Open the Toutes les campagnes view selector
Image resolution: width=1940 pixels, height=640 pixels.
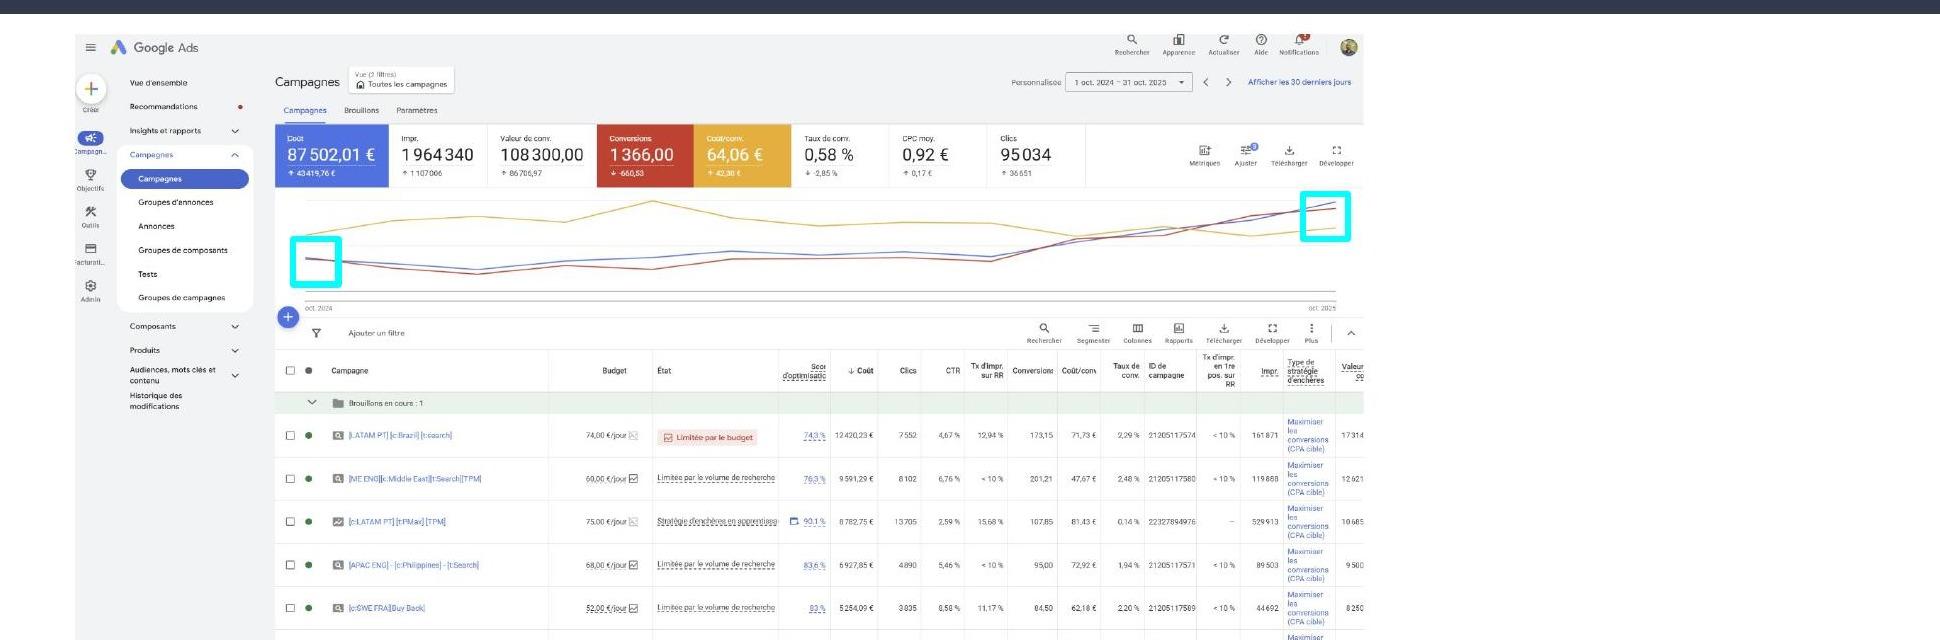coord(401,80)
